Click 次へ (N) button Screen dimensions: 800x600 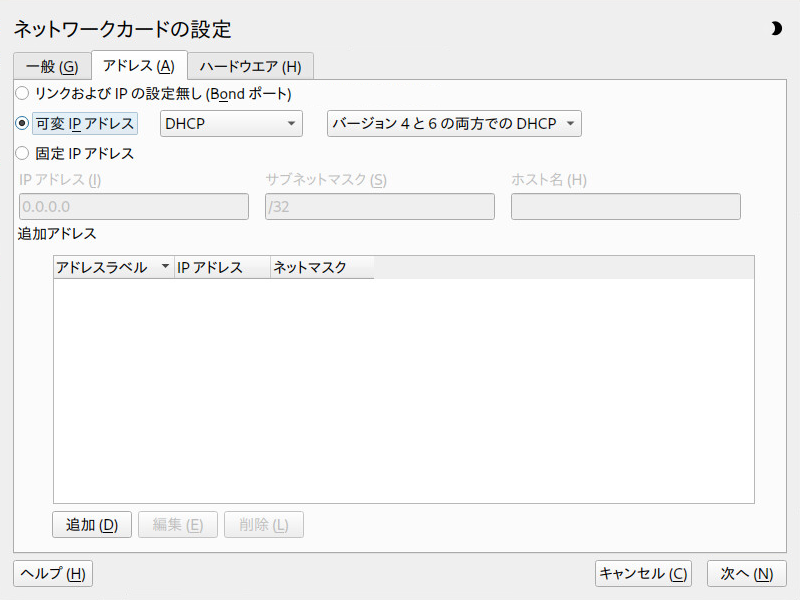coord(746,573)
